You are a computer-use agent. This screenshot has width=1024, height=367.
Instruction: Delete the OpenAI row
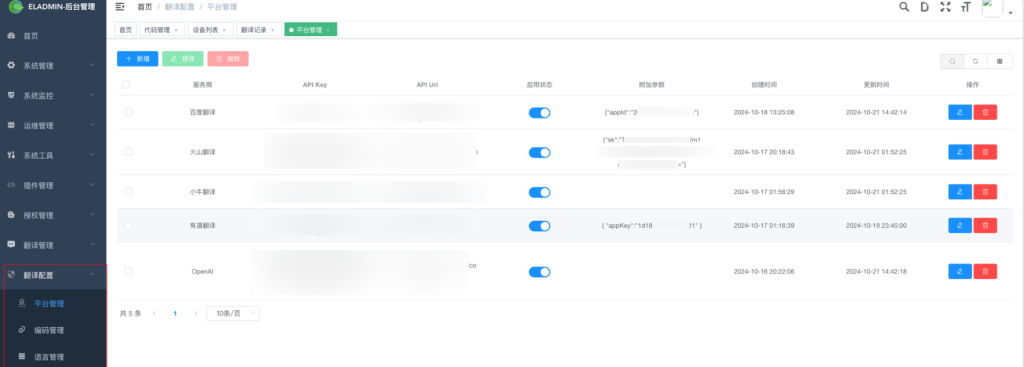point(985,271)
